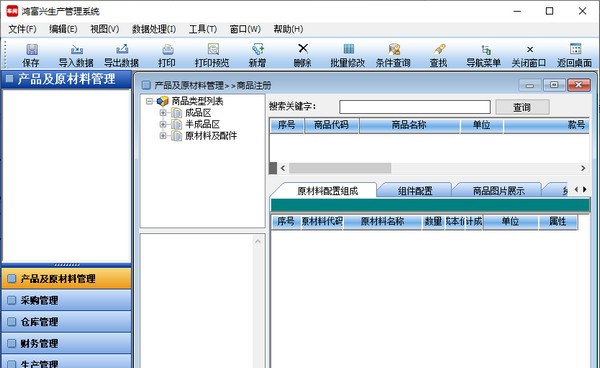Image resolution: width=600 pixels, height=368 pixels.
Task: Click the 打印 print icon
Action: [x=167, y=49]
